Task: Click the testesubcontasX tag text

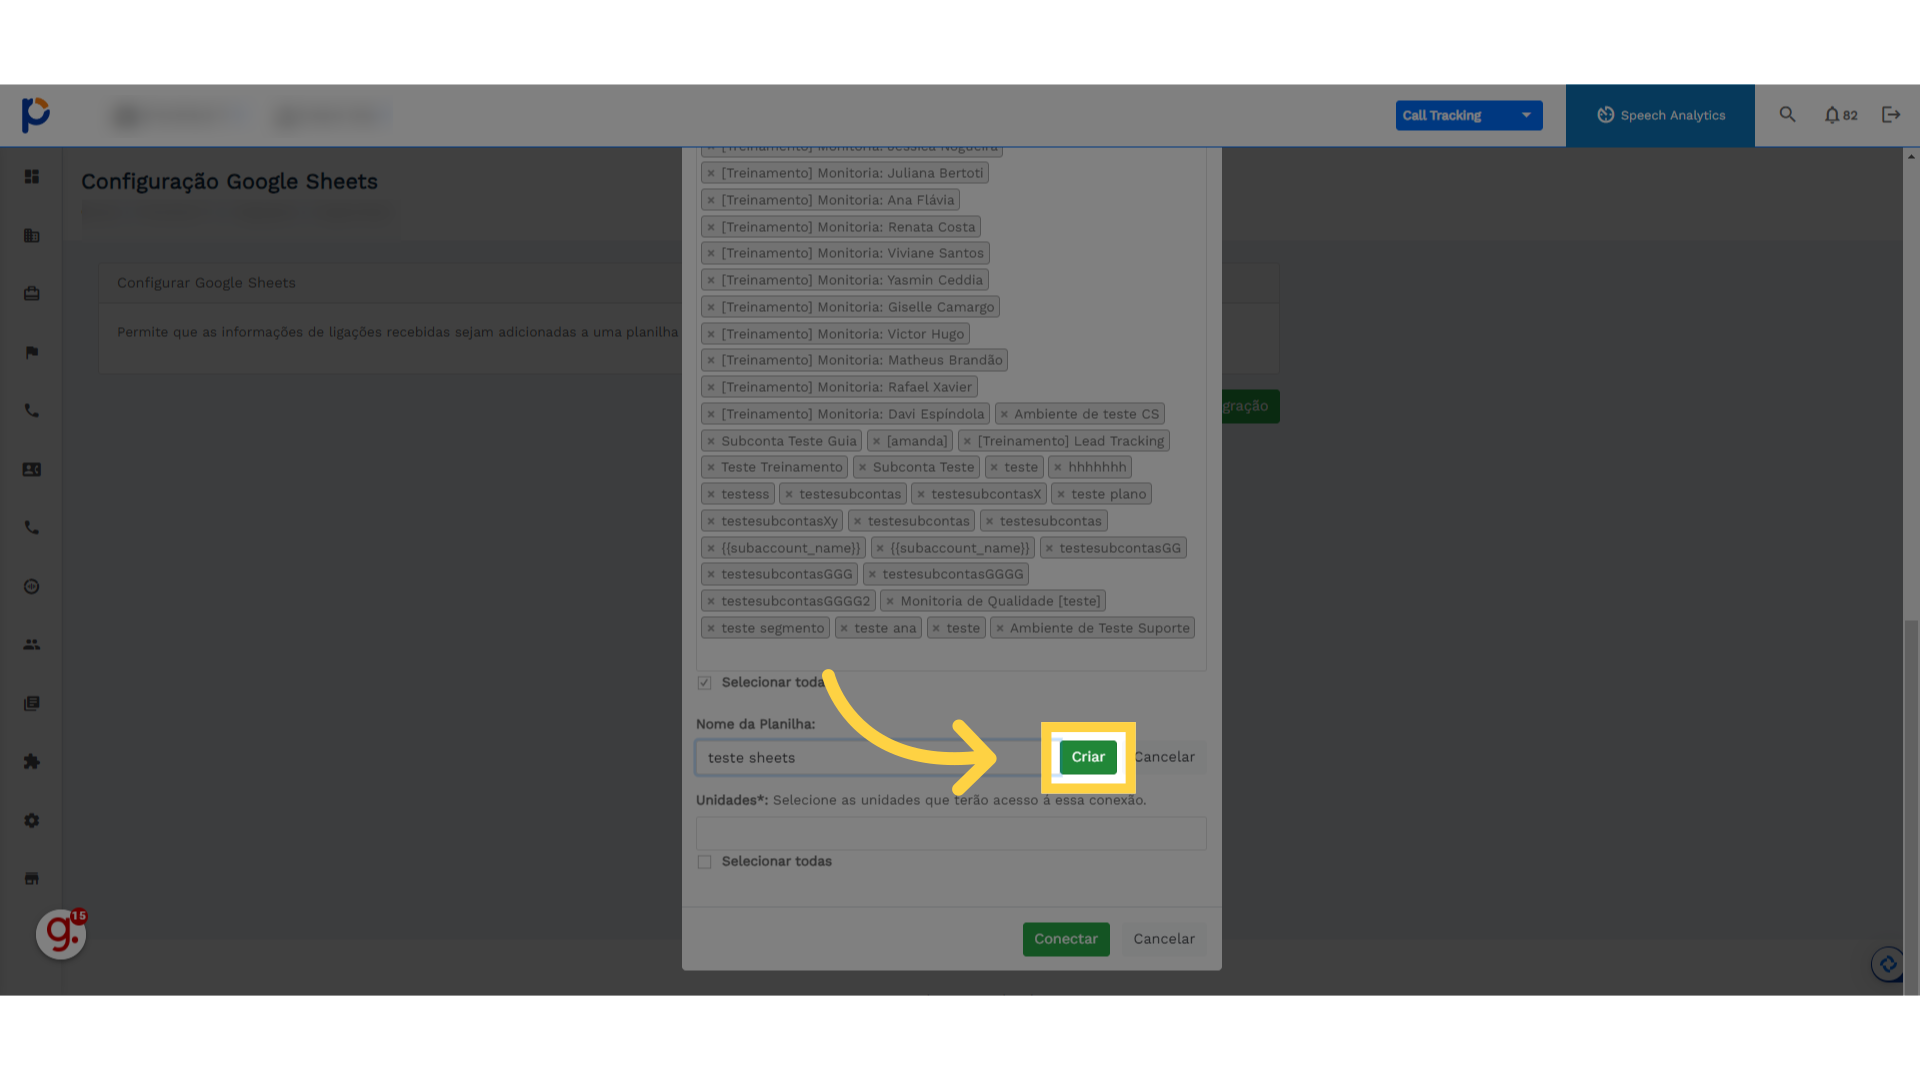Action: tap(986, 494)
